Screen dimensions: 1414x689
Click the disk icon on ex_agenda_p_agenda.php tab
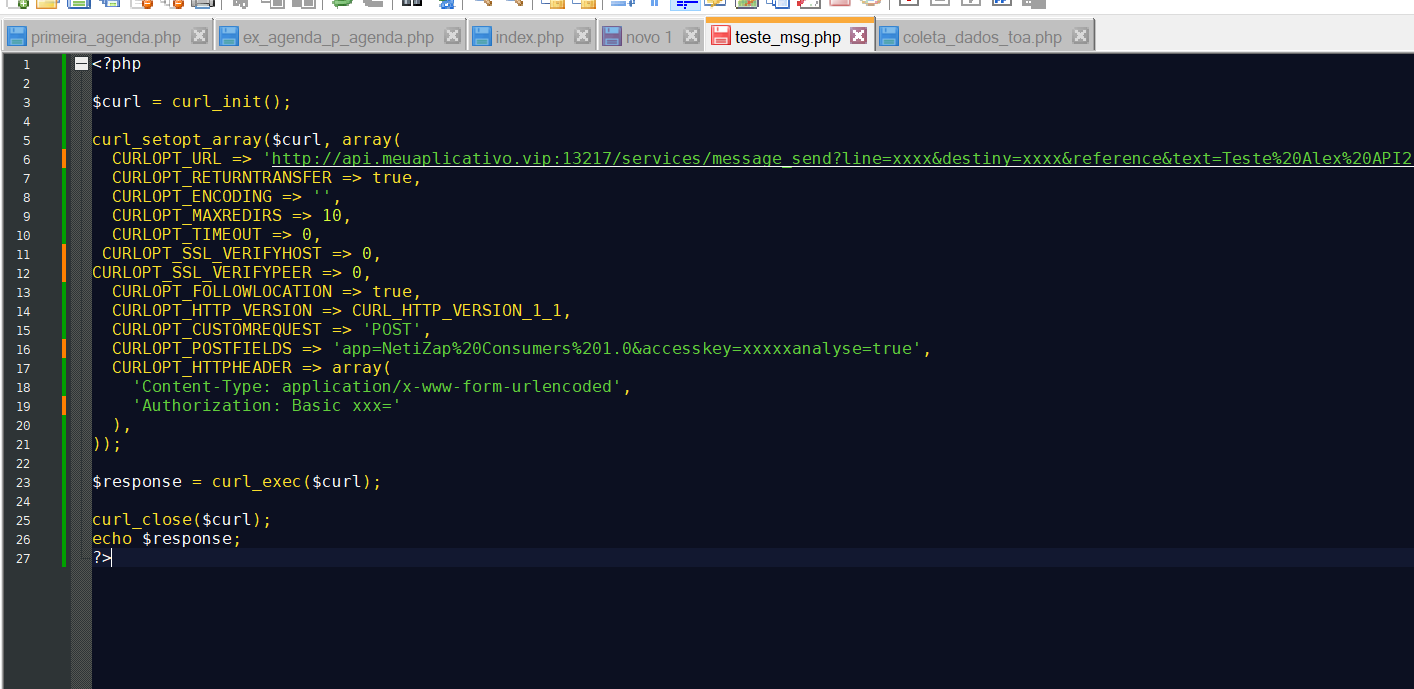(x=229, y=37)
